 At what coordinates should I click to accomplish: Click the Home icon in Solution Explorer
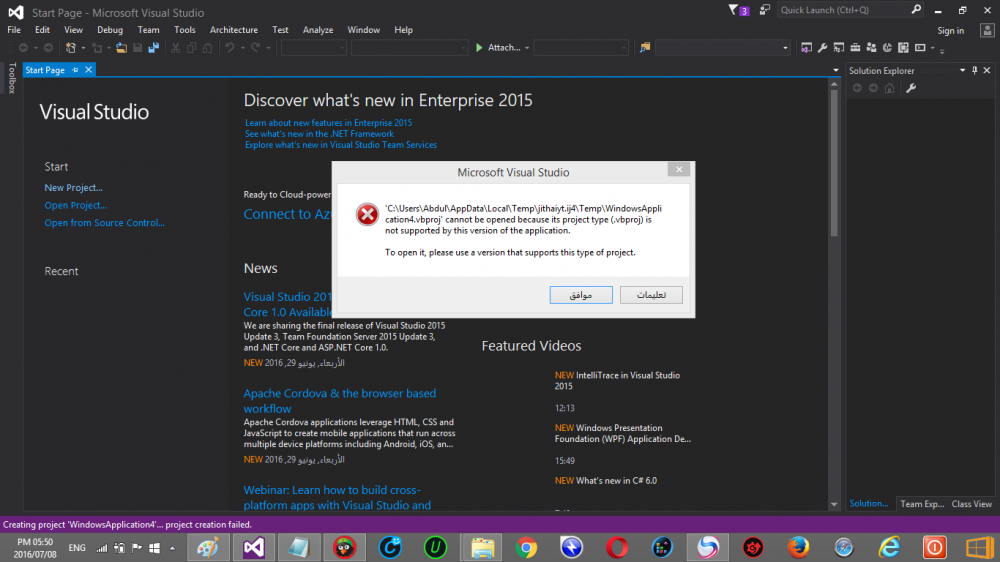point(890,88)
